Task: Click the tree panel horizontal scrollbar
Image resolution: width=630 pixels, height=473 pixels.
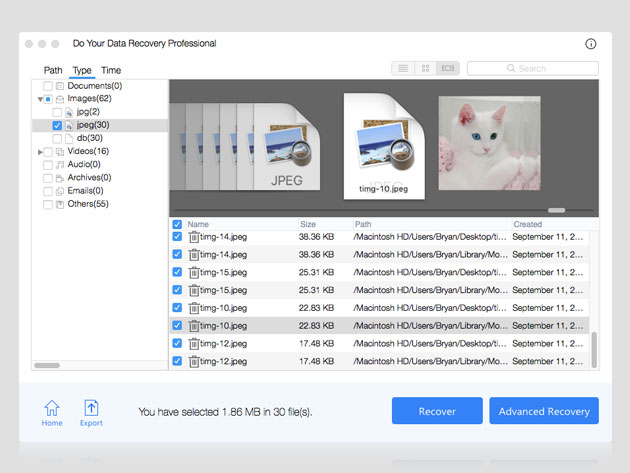Action: click(x=47, y=365)
